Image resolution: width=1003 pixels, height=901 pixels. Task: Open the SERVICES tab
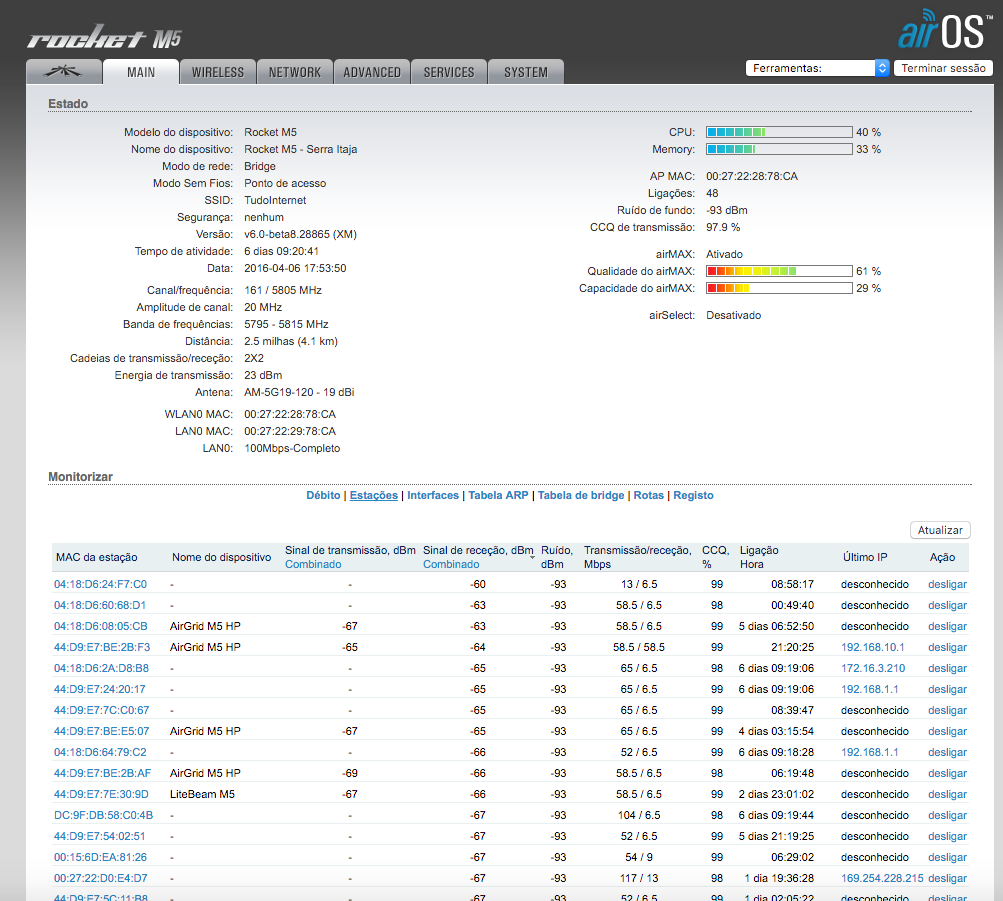point(449,72)
